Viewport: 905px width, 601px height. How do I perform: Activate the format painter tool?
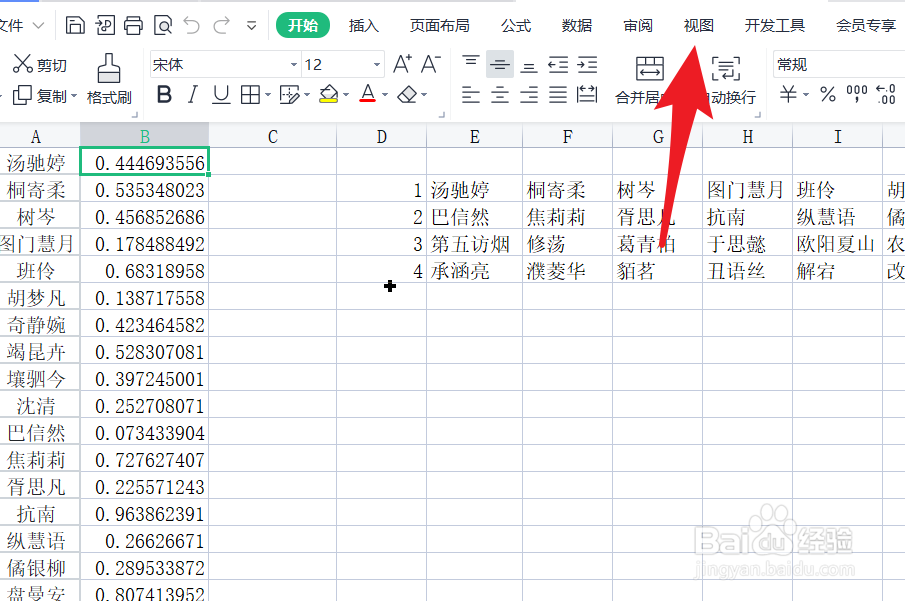[x=112, y=83]
